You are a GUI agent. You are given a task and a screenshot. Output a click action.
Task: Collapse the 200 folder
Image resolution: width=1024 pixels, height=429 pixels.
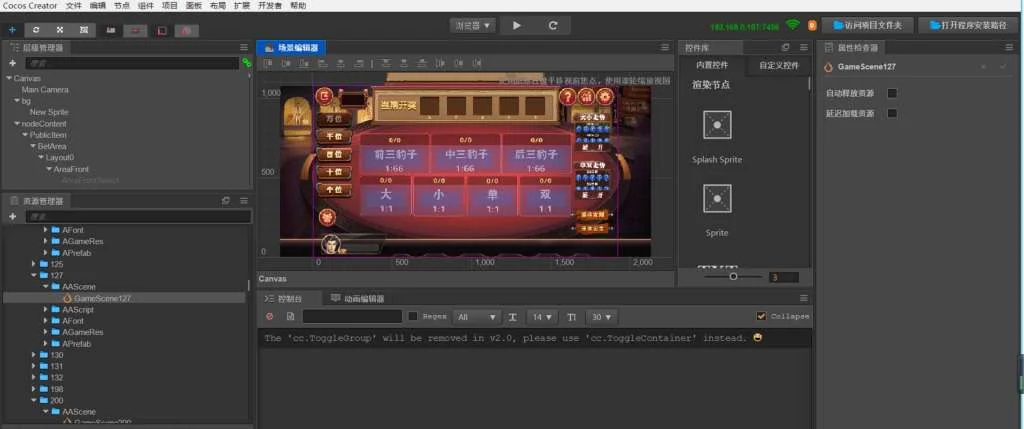(34, 400)
